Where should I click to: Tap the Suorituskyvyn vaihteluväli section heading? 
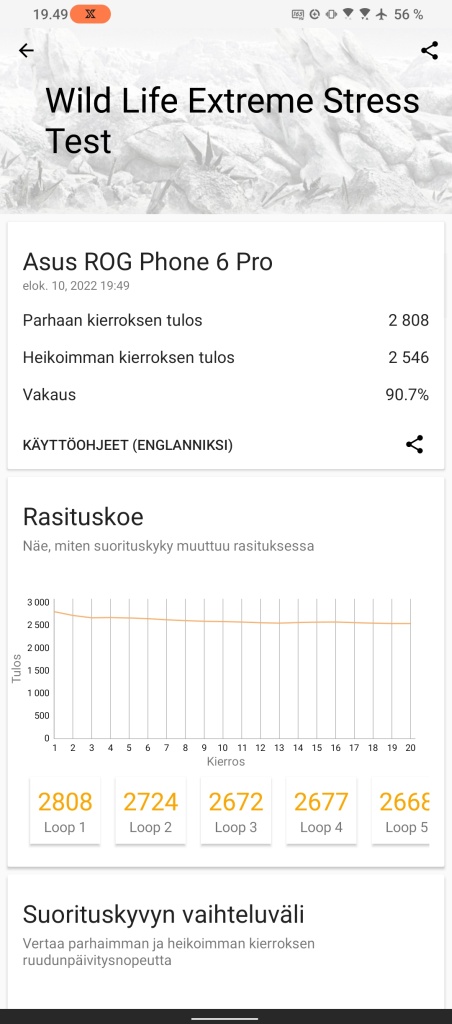tap(163, 915)
